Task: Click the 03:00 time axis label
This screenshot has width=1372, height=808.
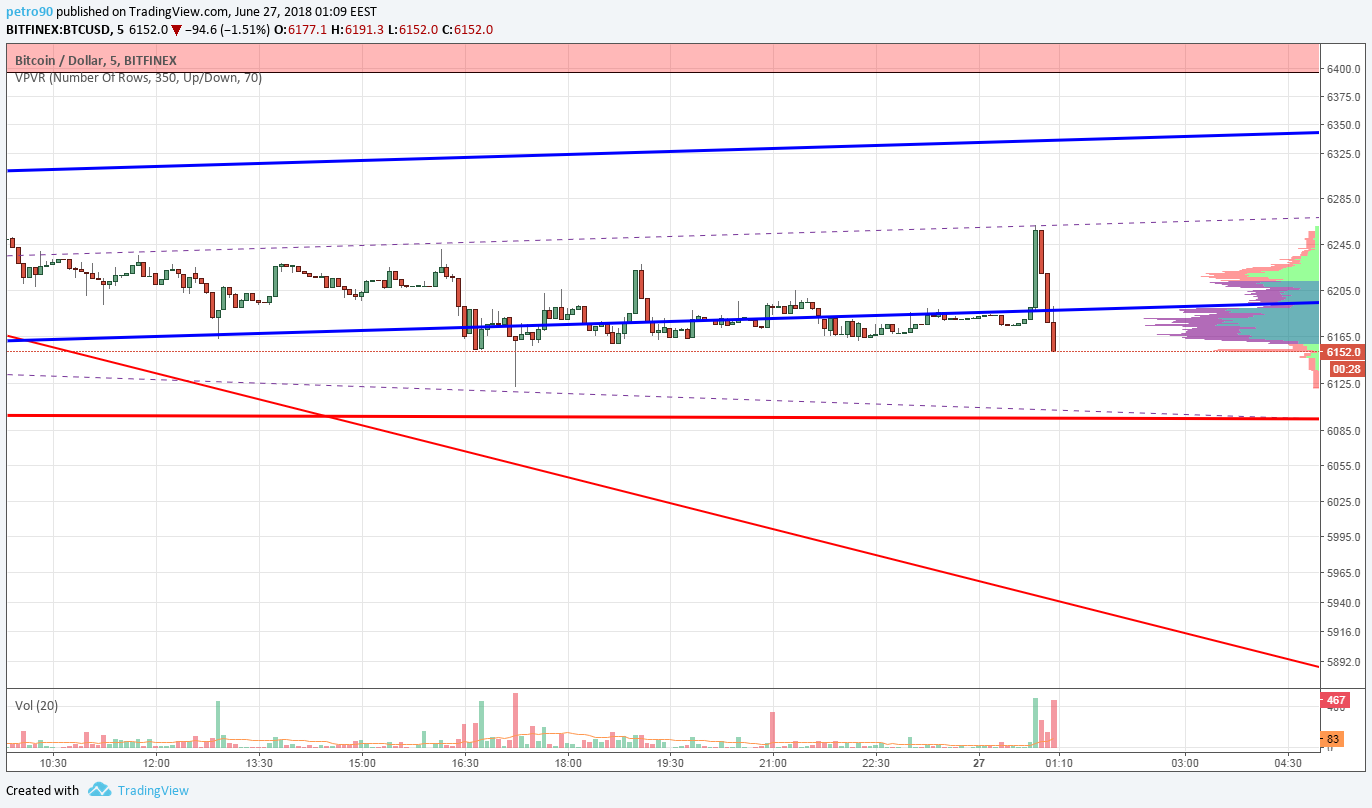Action: tap(1185, 763)
